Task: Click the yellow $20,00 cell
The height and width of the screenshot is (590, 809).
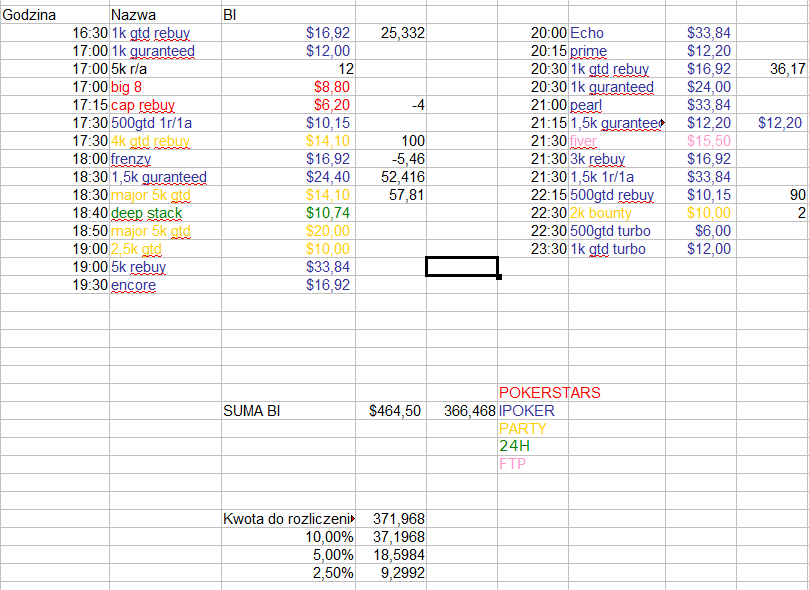Action: [x=288, y=231]
